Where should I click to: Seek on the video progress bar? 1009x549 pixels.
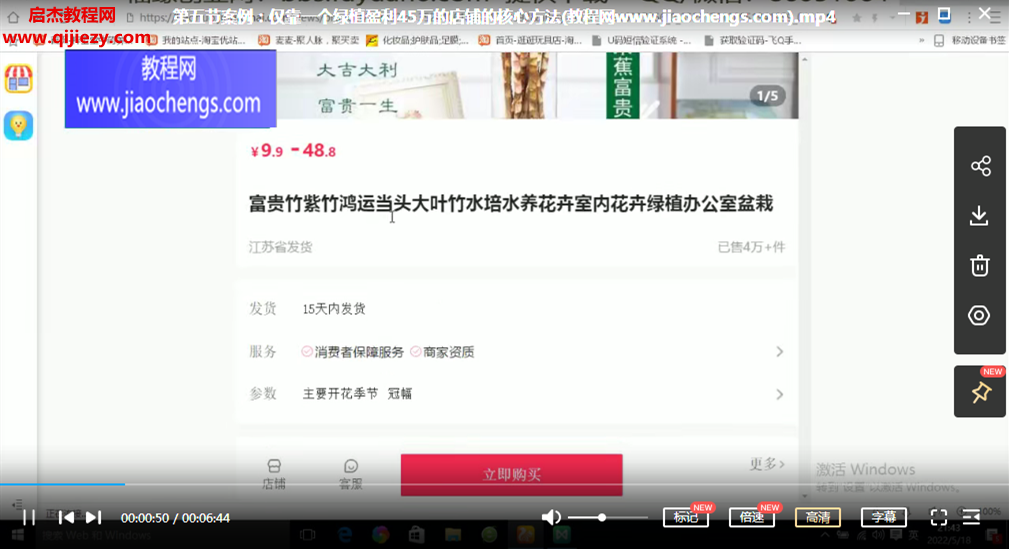point(504,484)
